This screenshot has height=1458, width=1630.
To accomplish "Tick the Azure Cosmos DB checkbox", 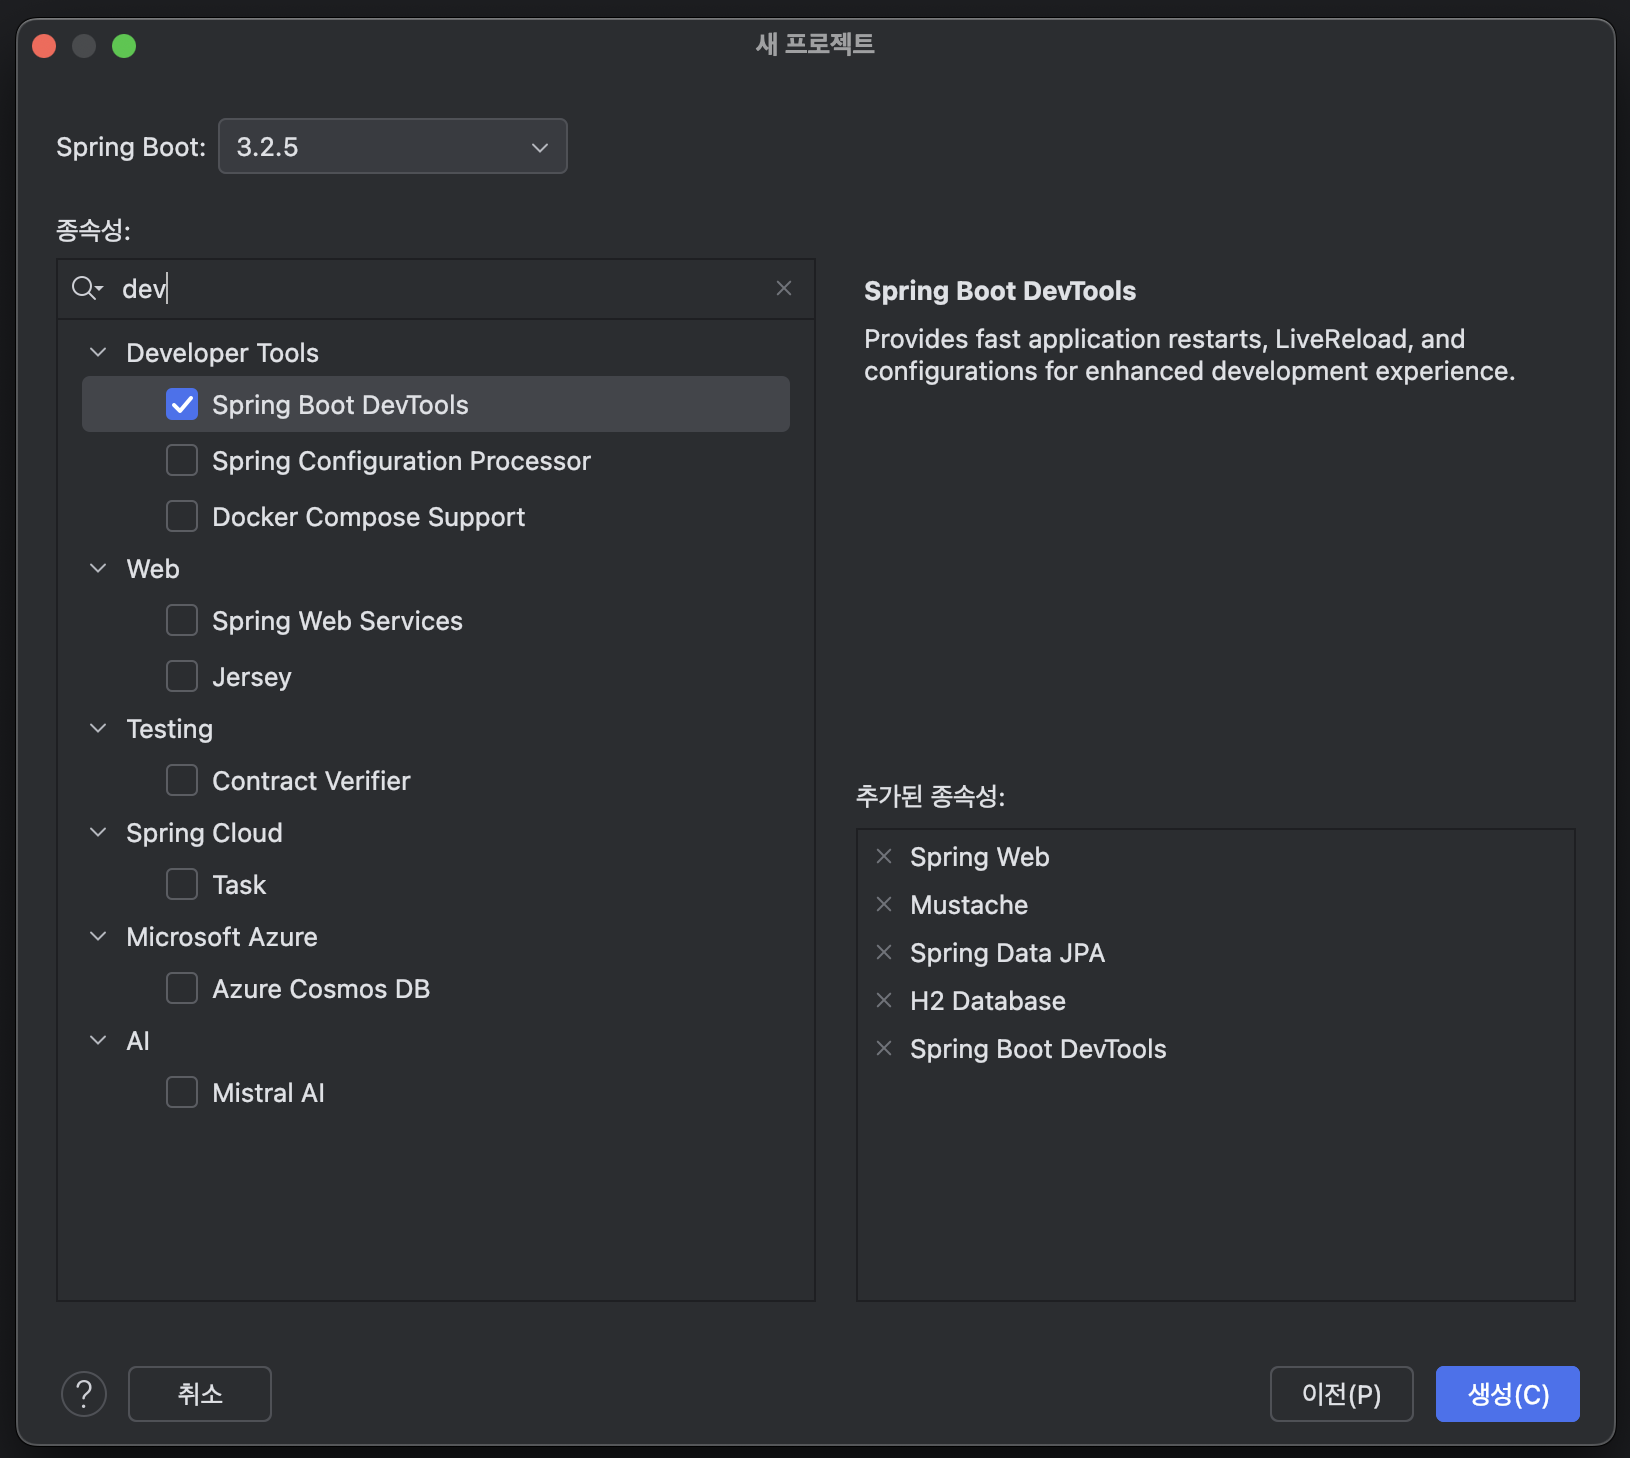I will tap(182, 988).
